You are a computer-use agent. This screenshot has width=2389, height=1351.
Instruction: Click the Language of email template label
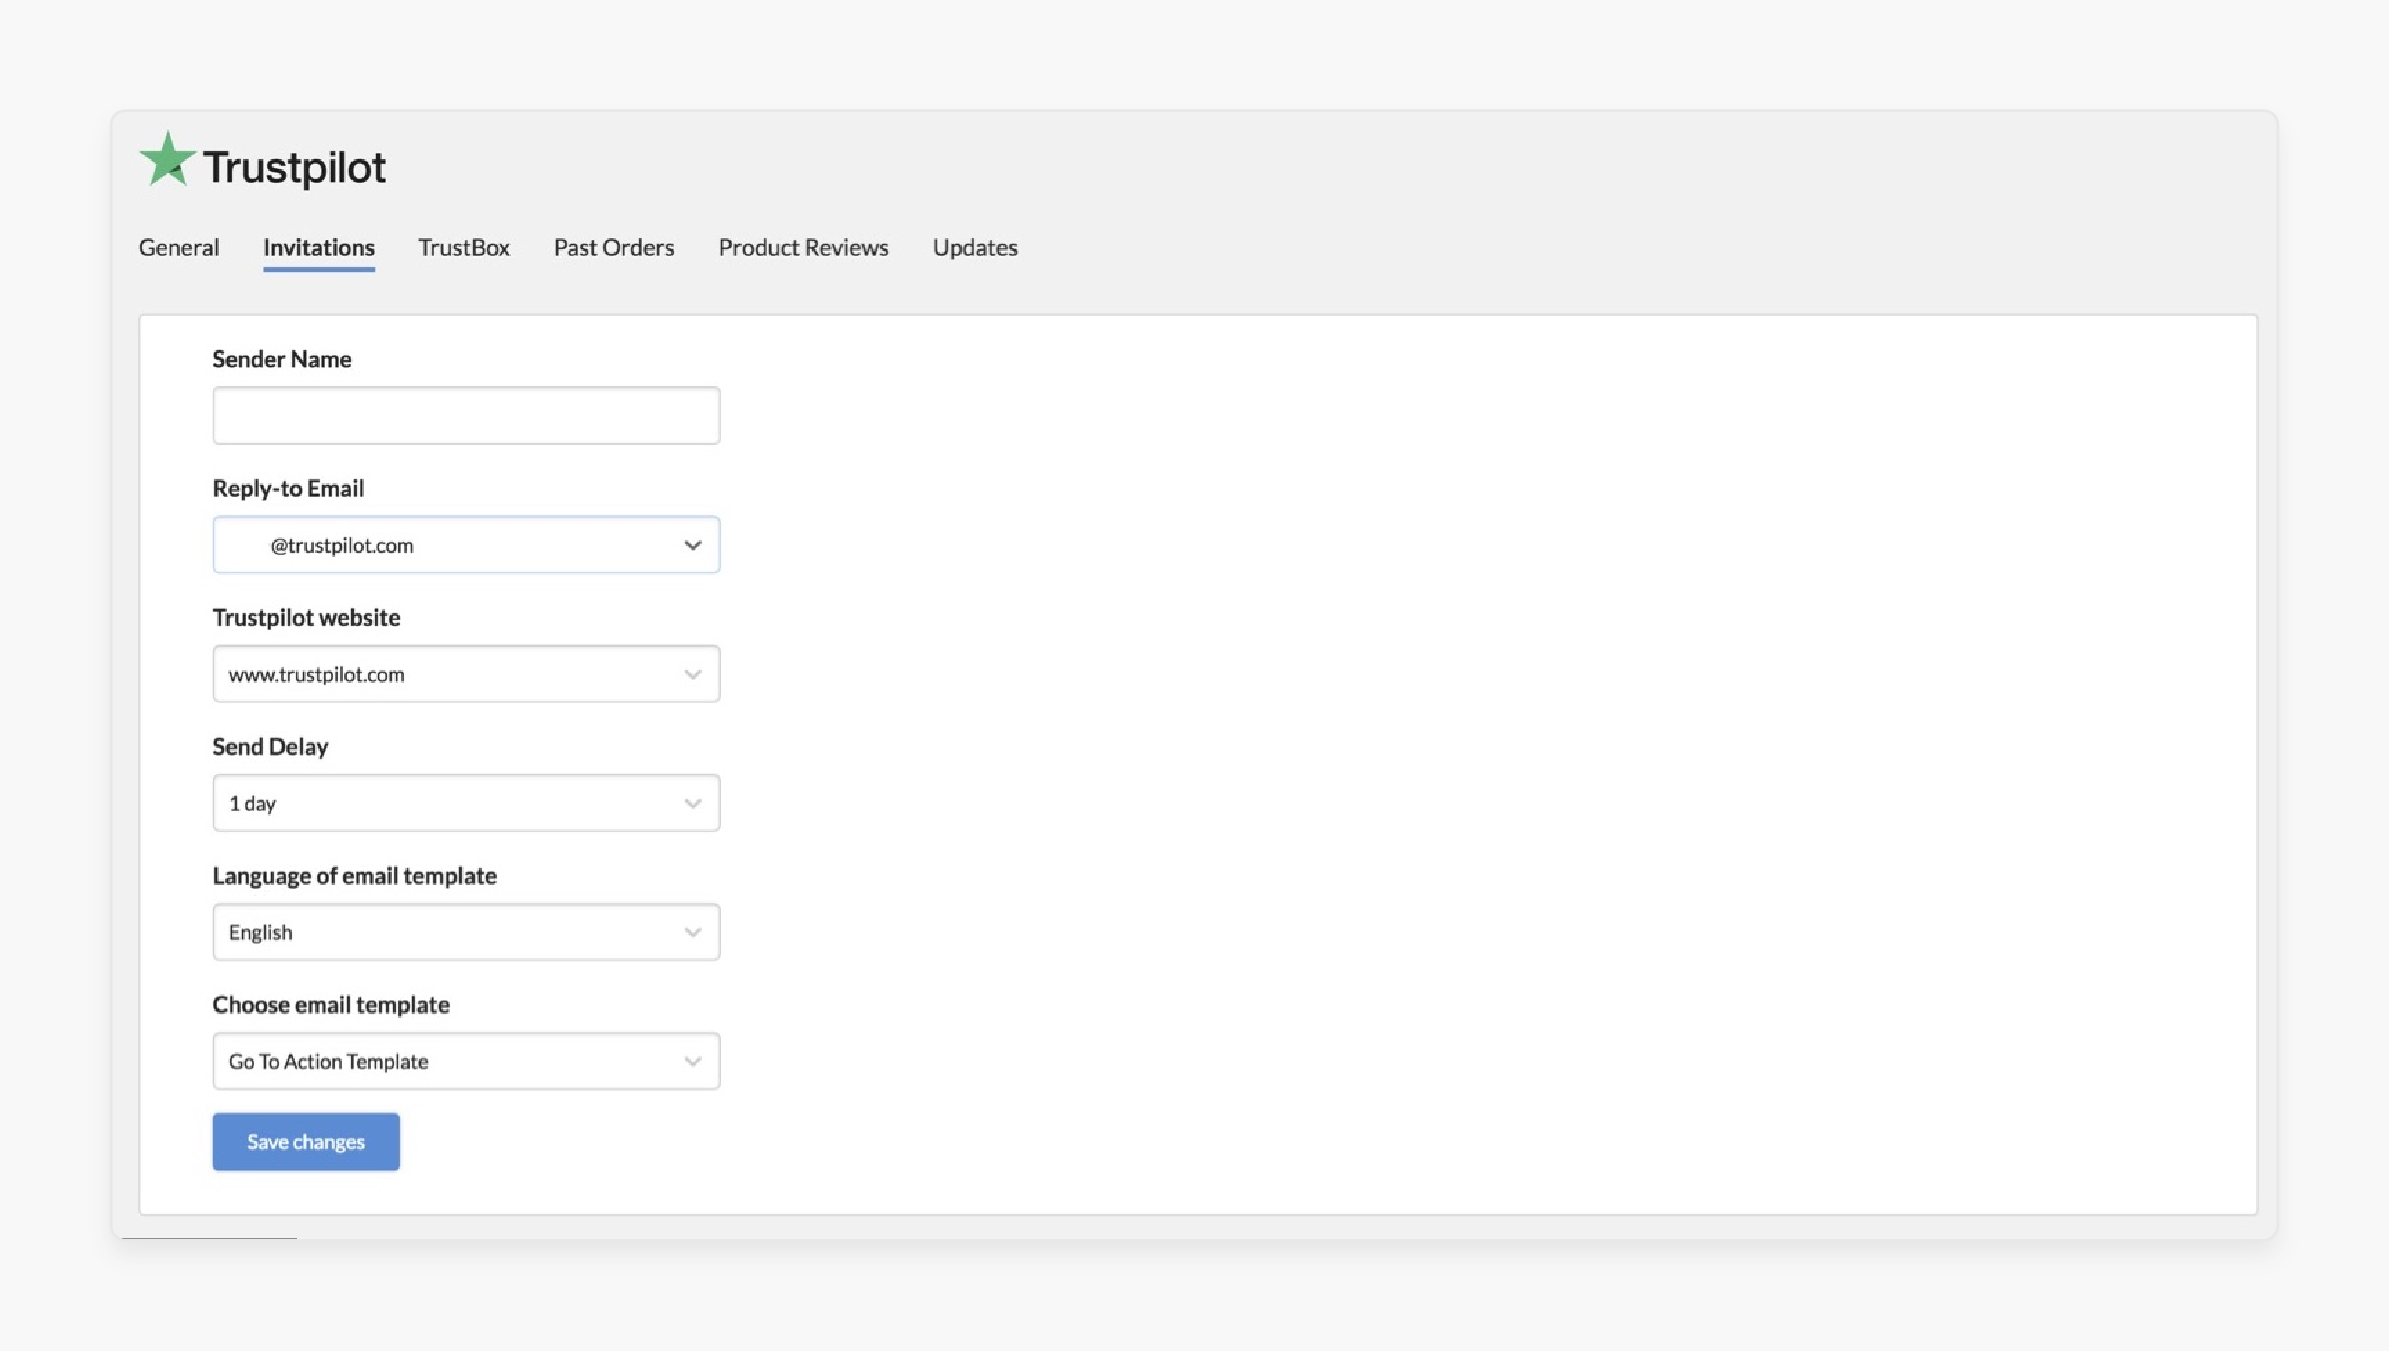[x=354, y=875]
